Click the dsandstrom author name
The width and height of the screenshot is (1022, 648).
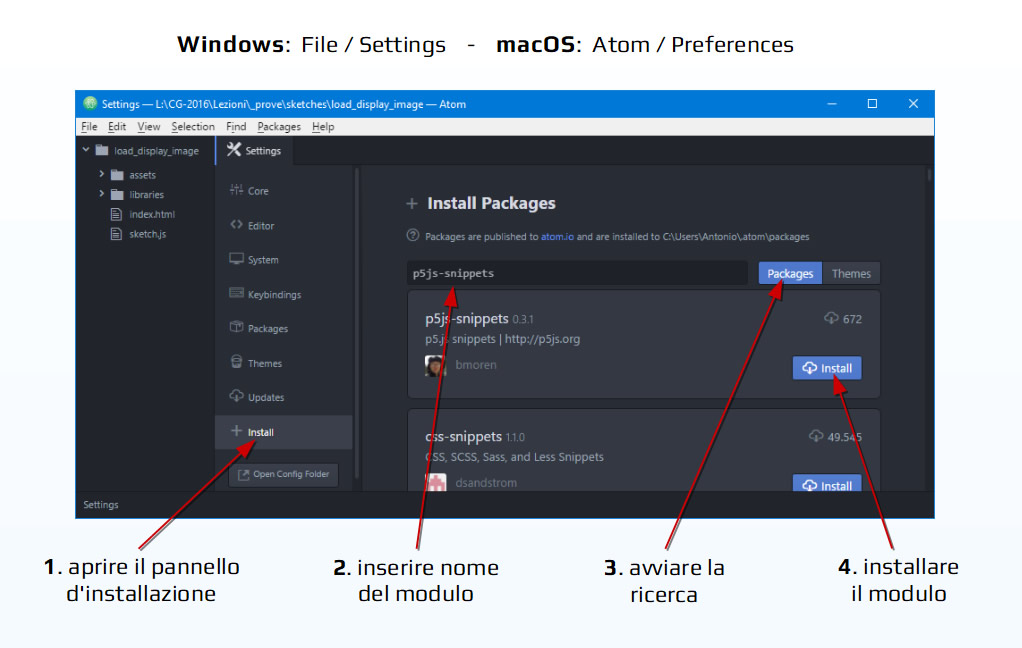click(x=486, y=483)
